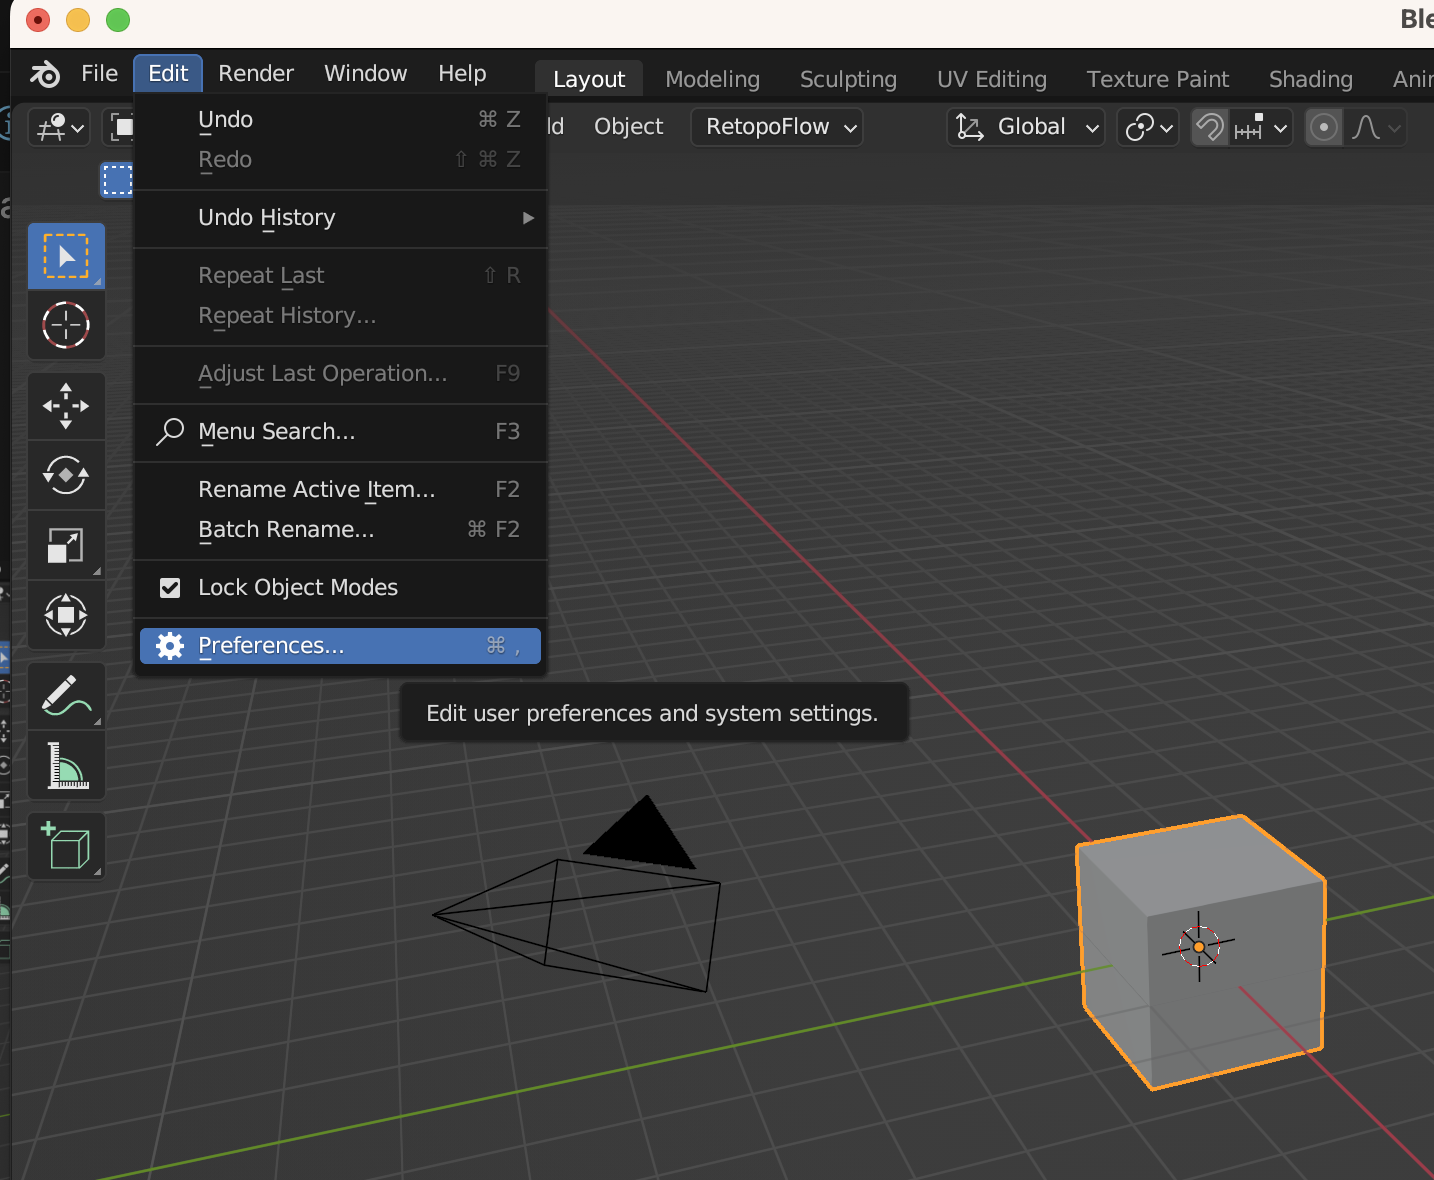Open the transform pivot point dropdown
Viewport: 1434px width, 1180px height.
click(1146, 127)
